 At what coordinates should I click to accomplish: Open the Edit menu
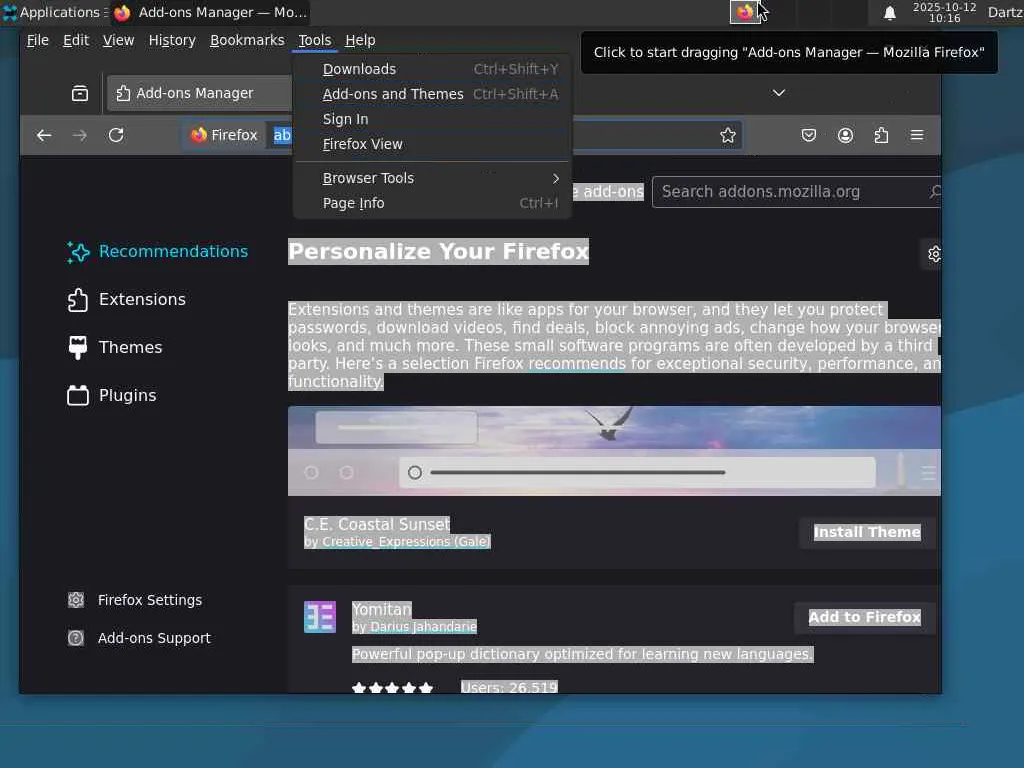pyautogui.click(x=76, y=40)
